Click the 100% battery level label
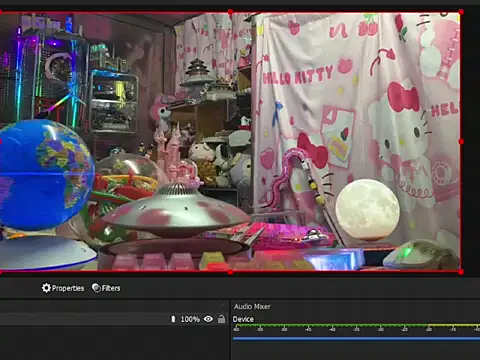The height and width of the screenshot is (360, 480). coord(190,319)
